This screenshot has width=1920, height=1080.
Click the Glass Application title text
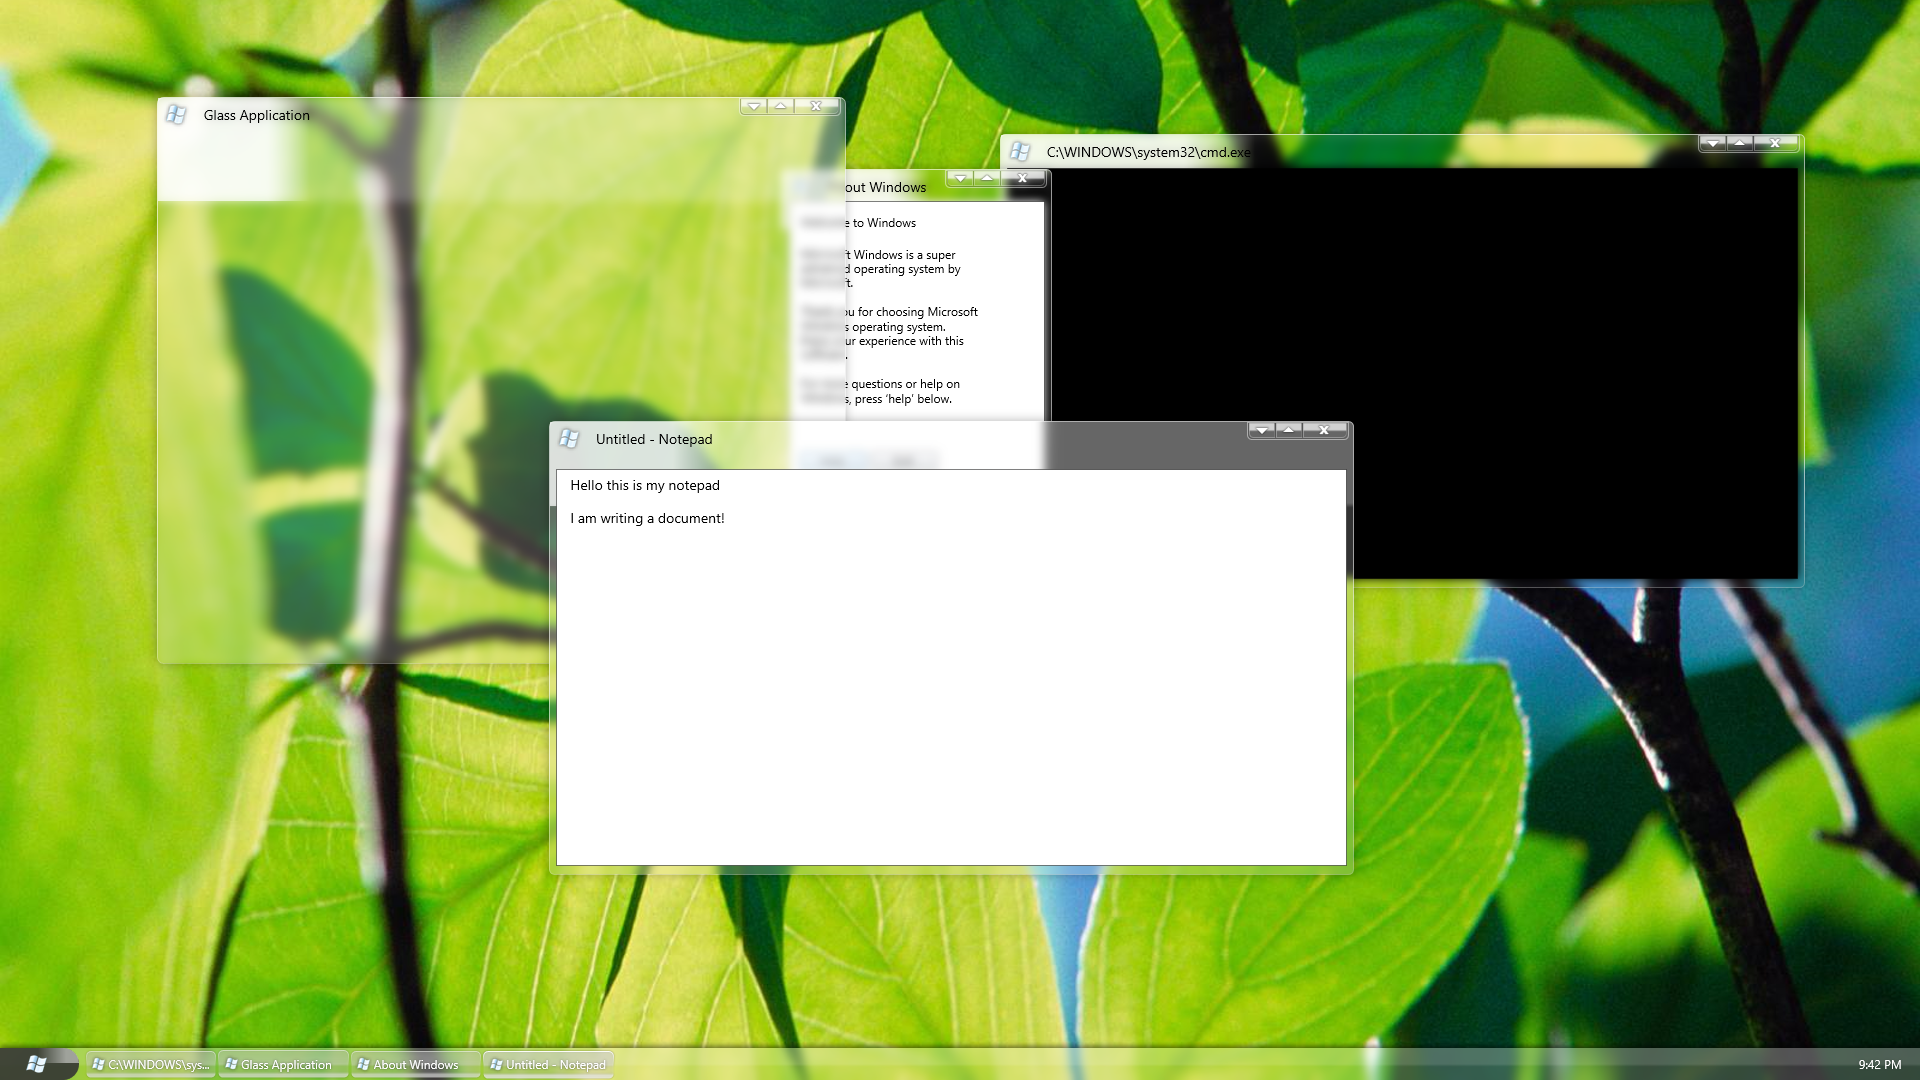(x=257, y=115)
